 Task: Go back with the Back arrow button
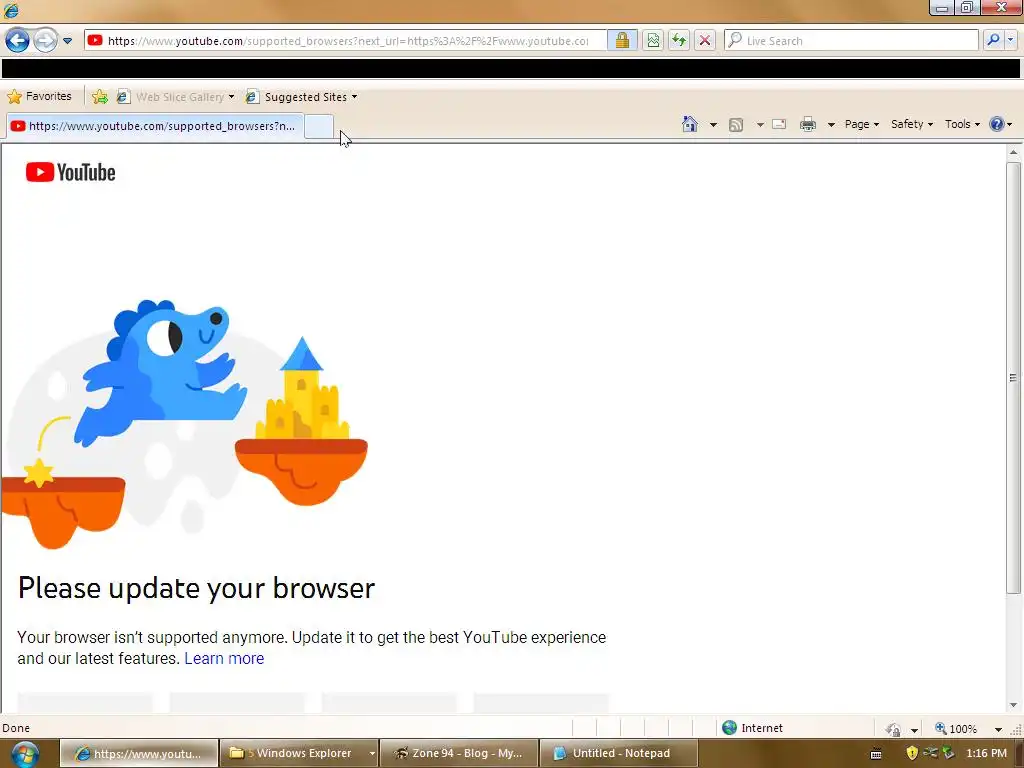[x=17, y=40]
